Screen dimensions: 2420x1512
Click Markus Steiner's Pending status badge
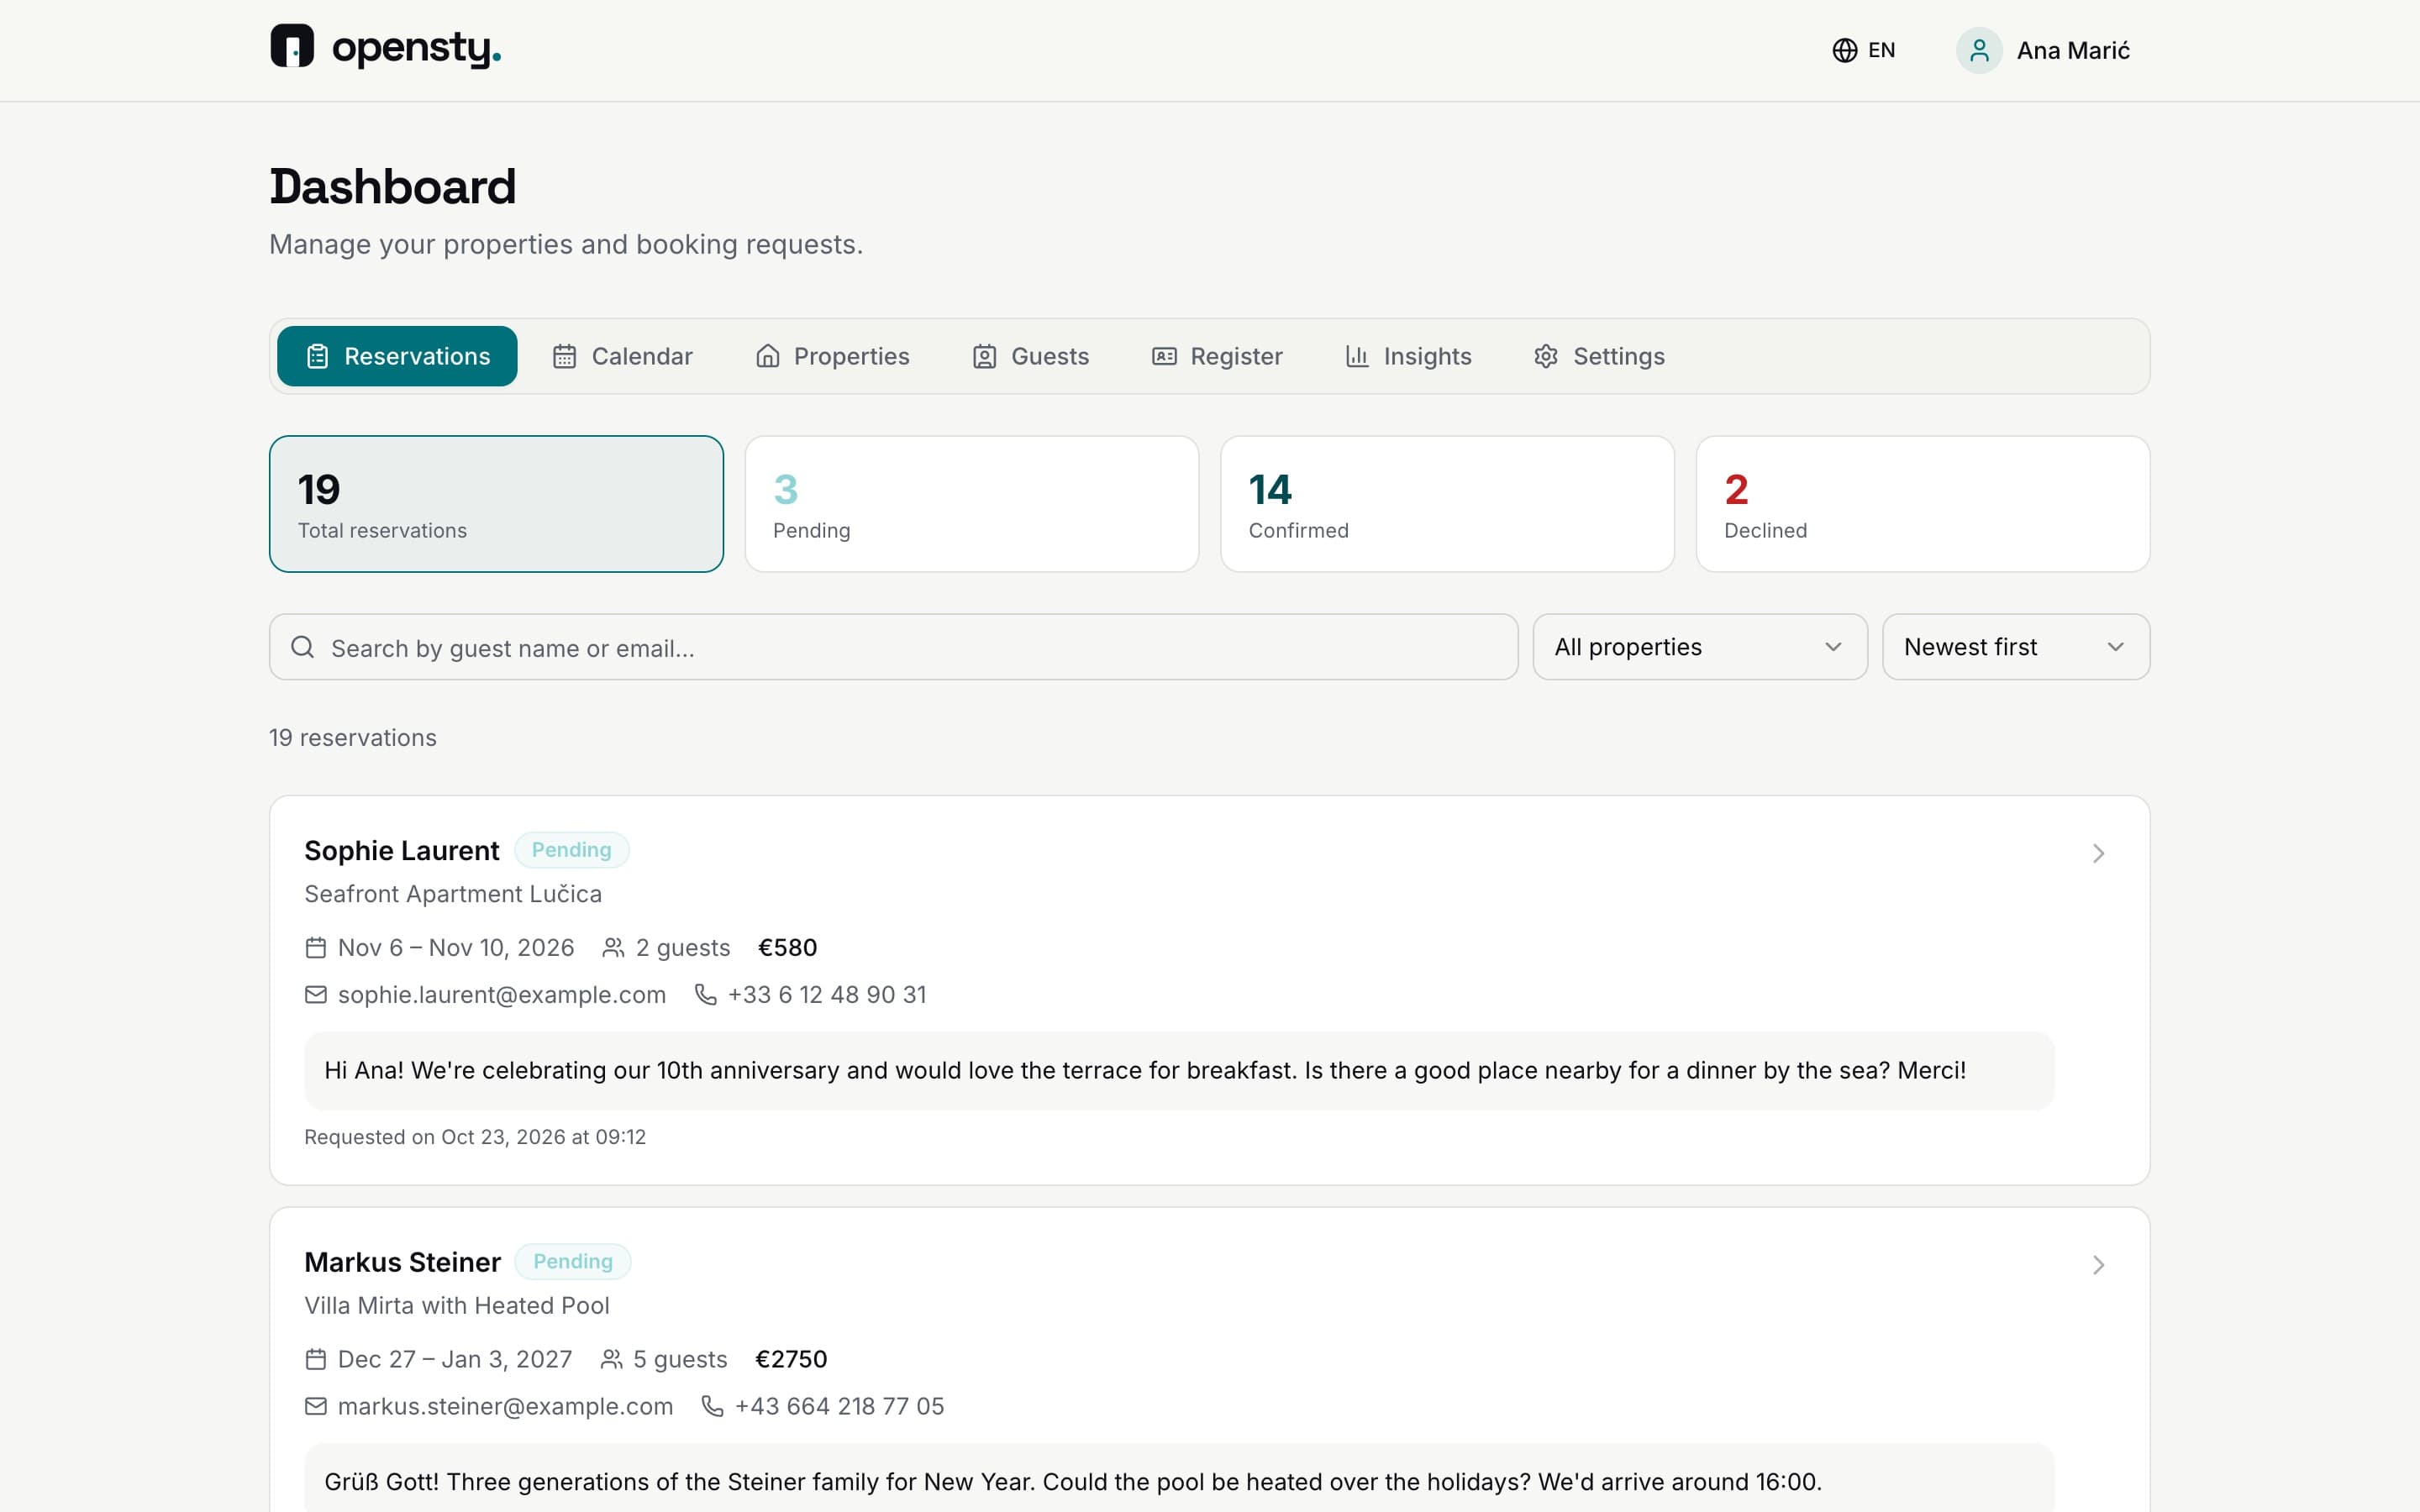click(573, 1261)
